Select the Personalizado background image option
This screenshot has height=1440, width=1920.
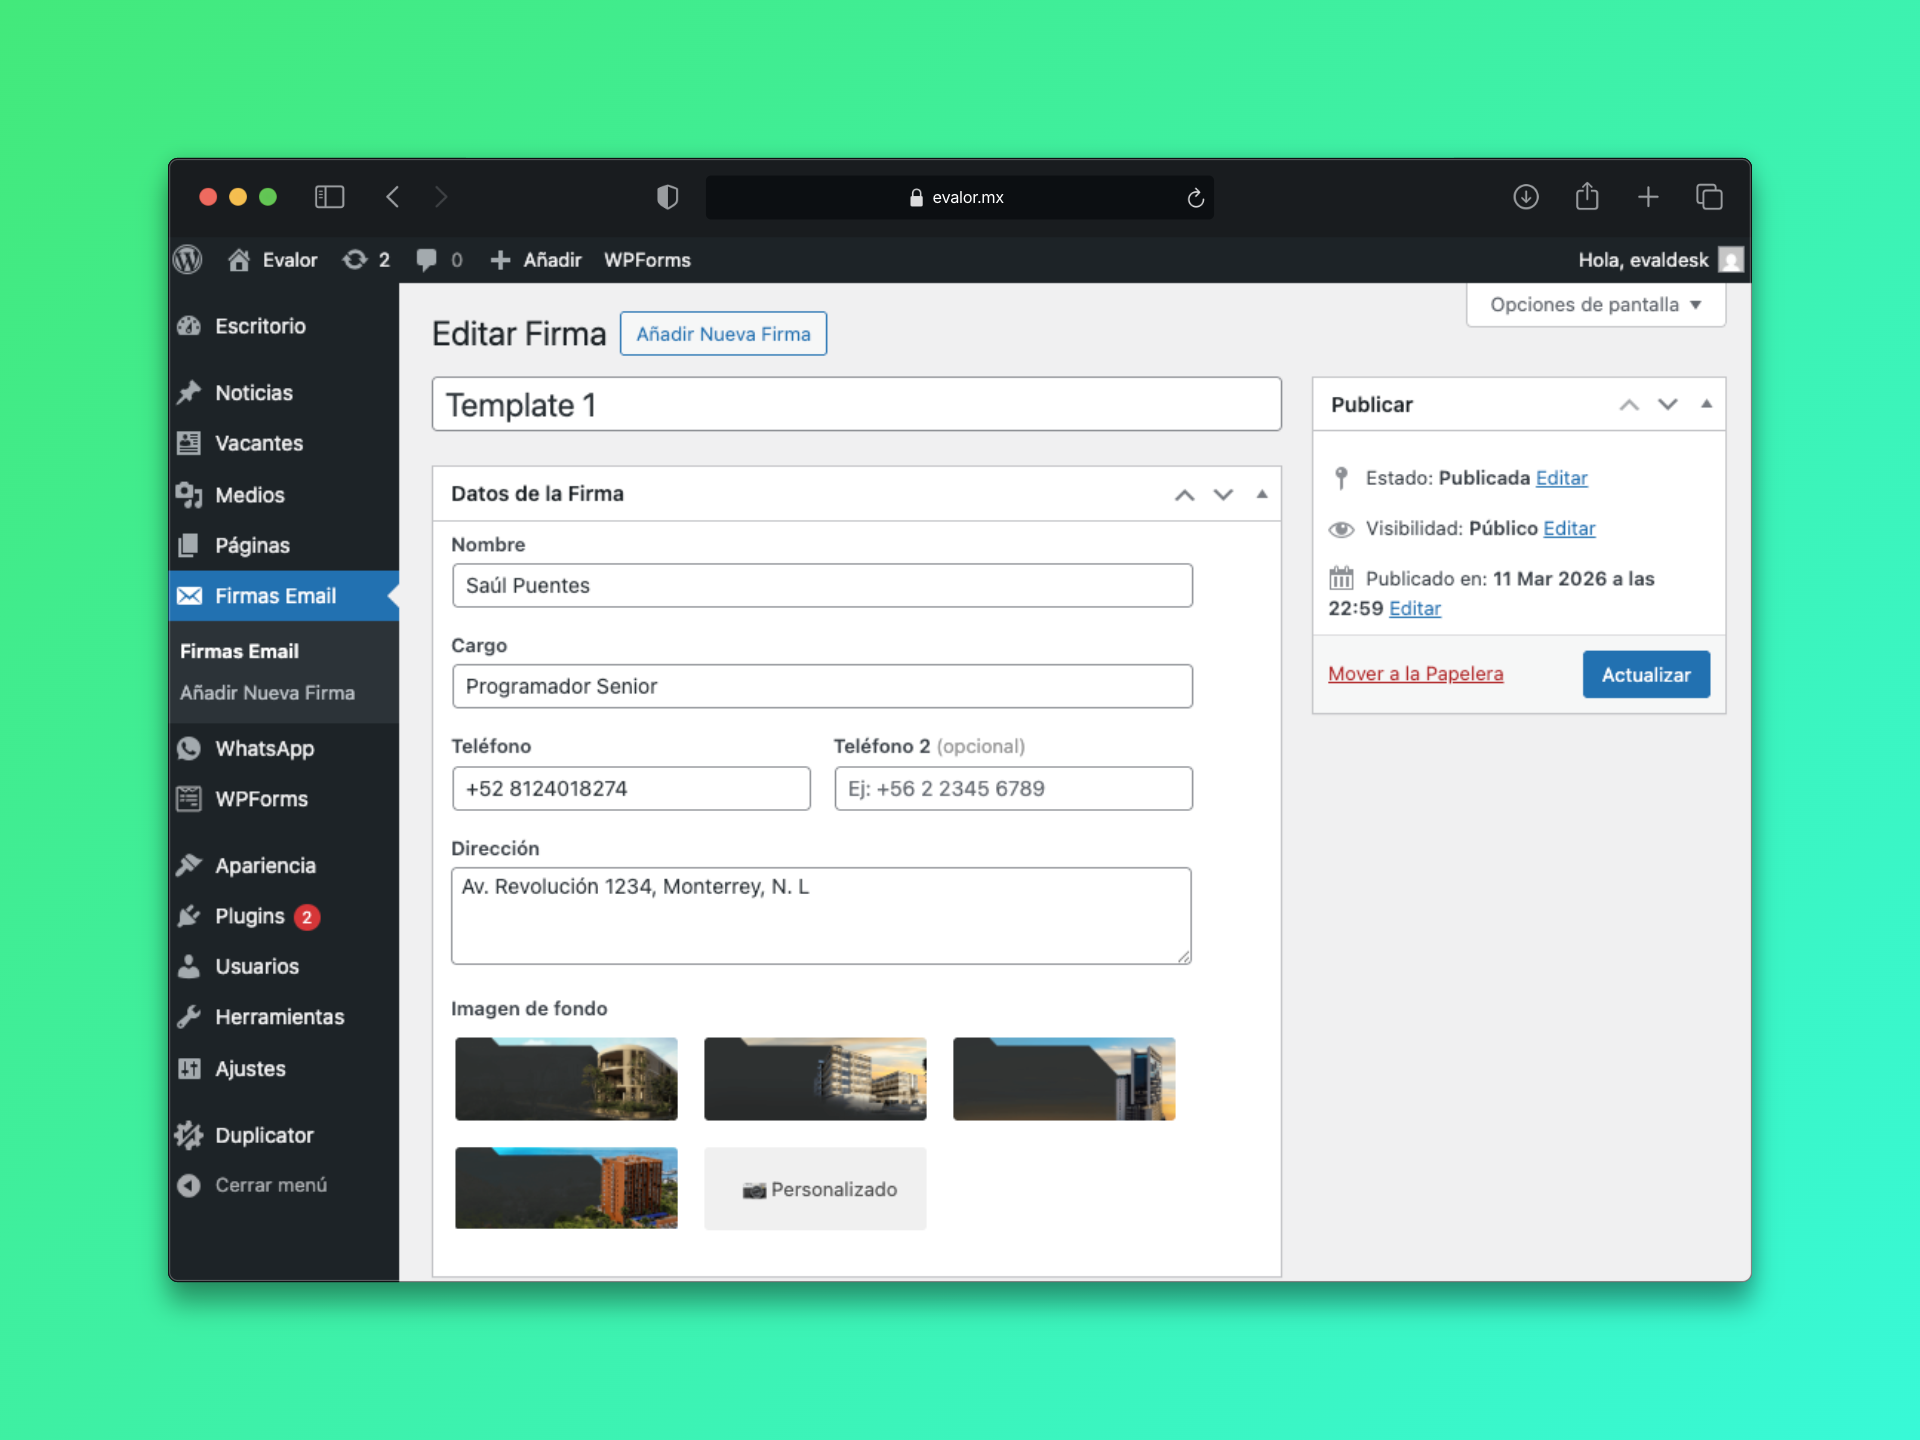coord(815,1189)
